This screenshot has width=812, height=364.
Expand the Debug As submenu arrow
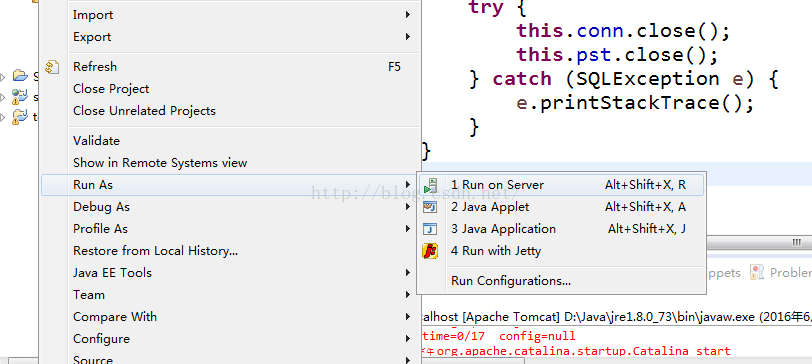pyautogui.click(x=408, y=207)
